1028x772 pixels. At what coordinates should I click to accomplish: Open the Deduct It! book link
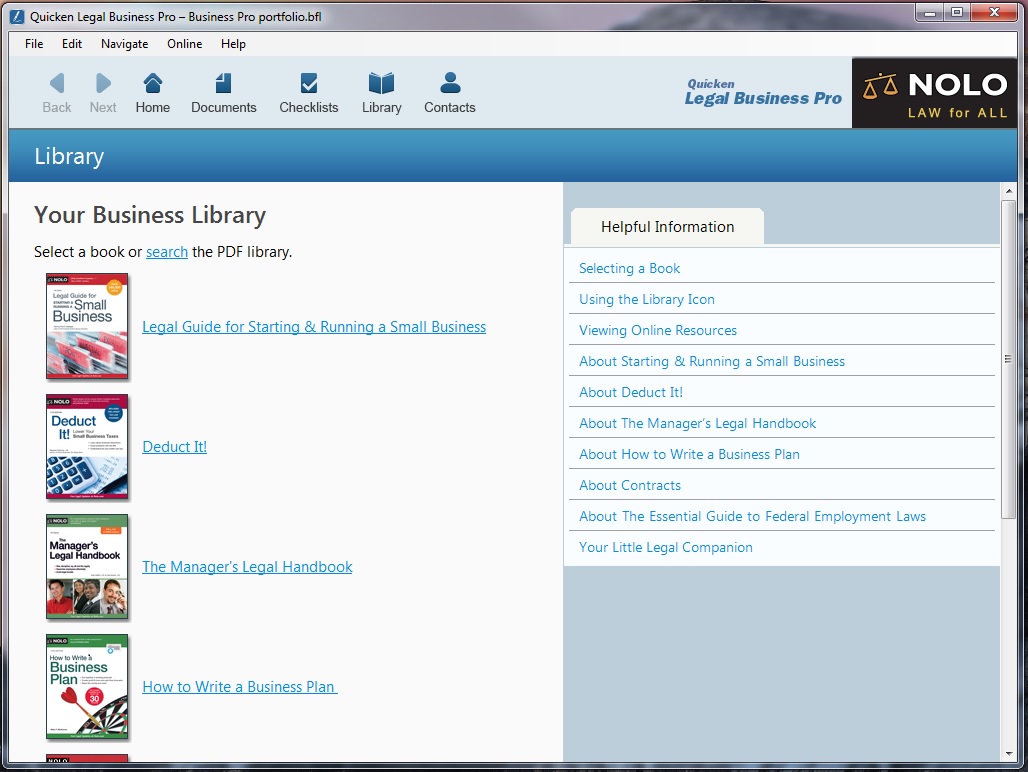point(174,446)
